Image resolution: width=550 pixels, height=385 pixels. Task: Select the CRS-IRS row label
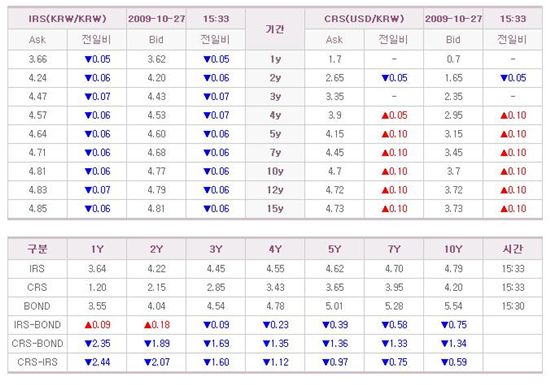37,362
